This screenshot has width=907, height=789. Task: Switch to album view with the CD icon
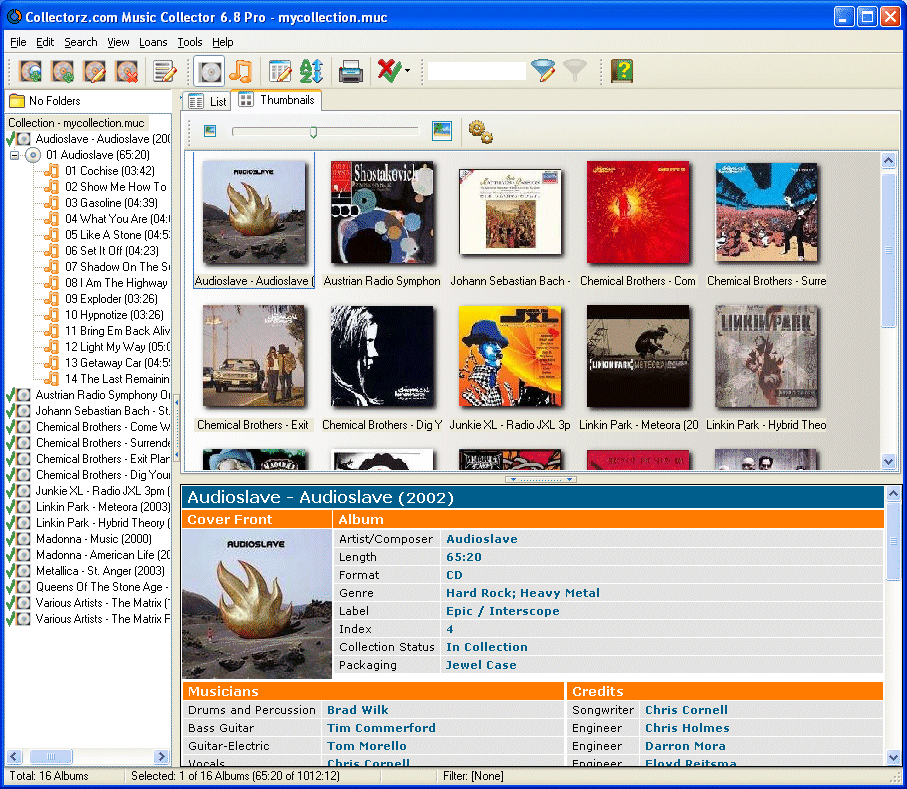tap(209, 72)
